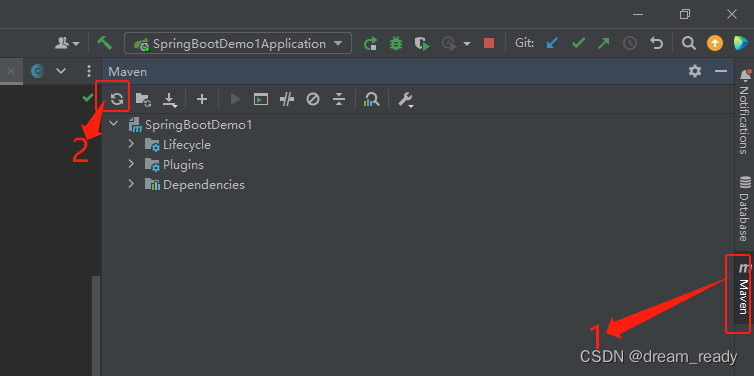Close the editor tab with X
754x376 pixels.
(x=11, y=71)
